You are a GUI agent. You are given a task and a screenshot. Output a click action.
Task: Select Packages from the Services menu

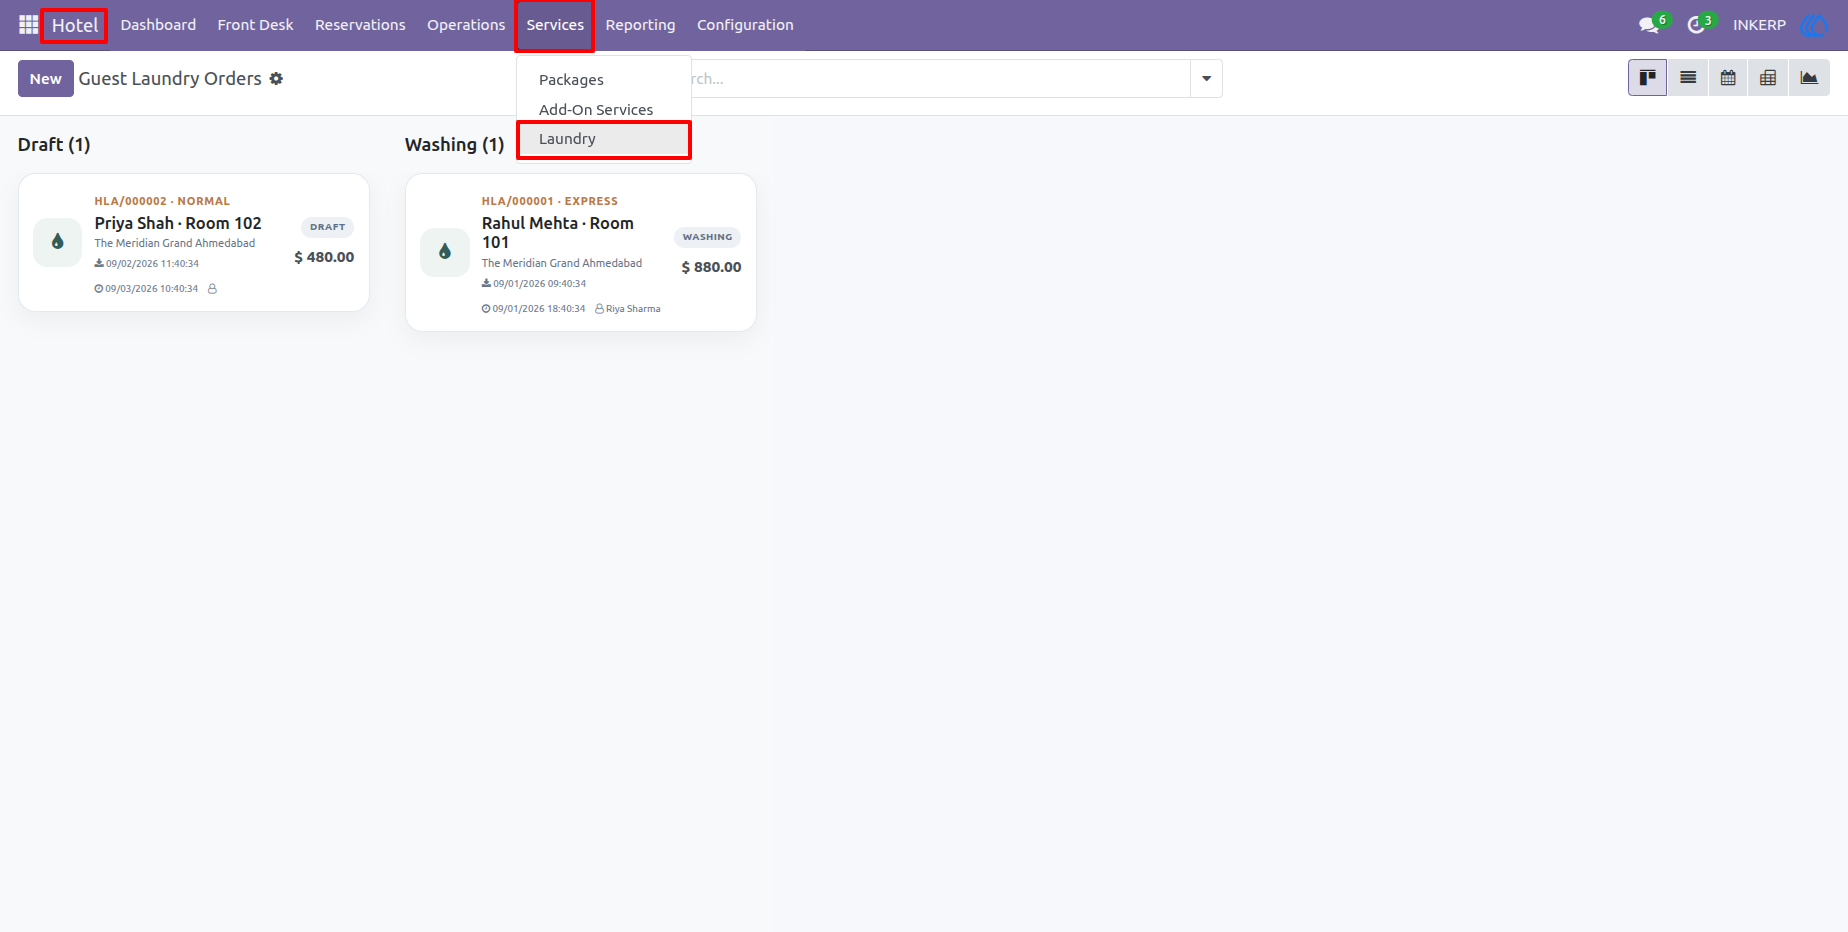coord(571,80)
